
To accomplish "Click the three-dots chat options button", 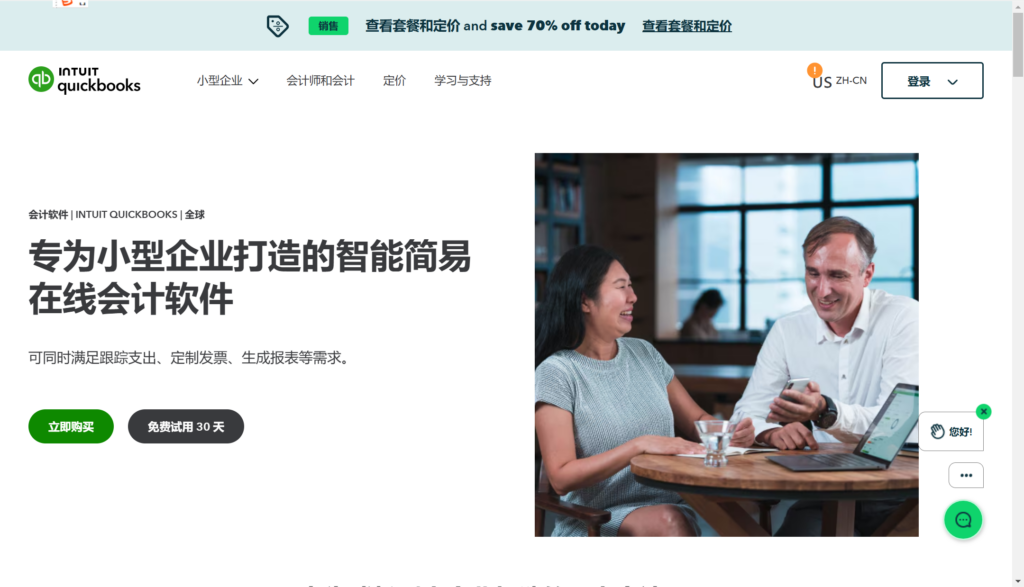I will click(x=966, y=475).
